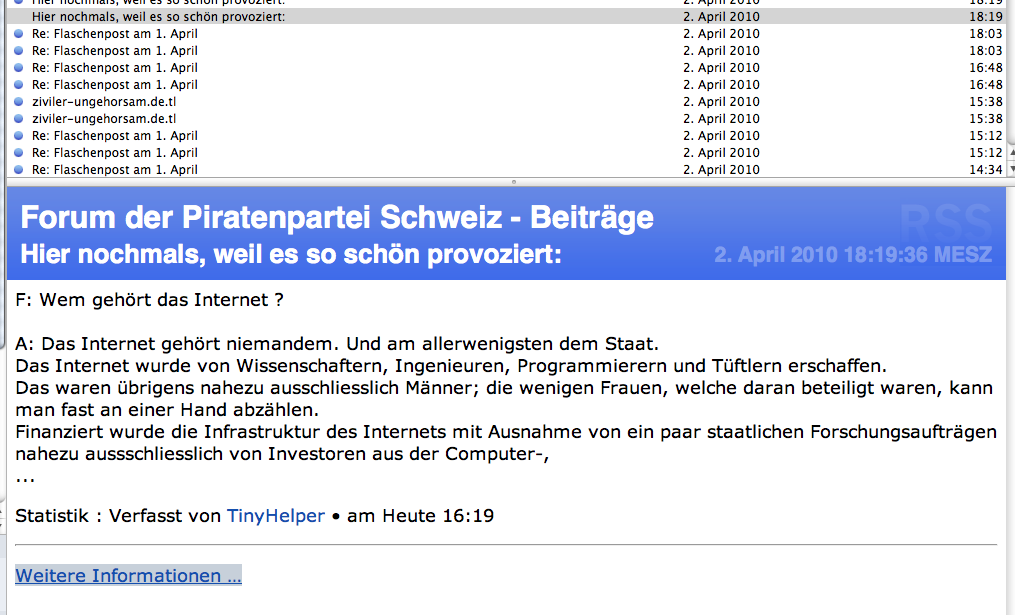Grab the split pane divider handle
This screenshot has height=615, width=1015.
pos(514,182)
